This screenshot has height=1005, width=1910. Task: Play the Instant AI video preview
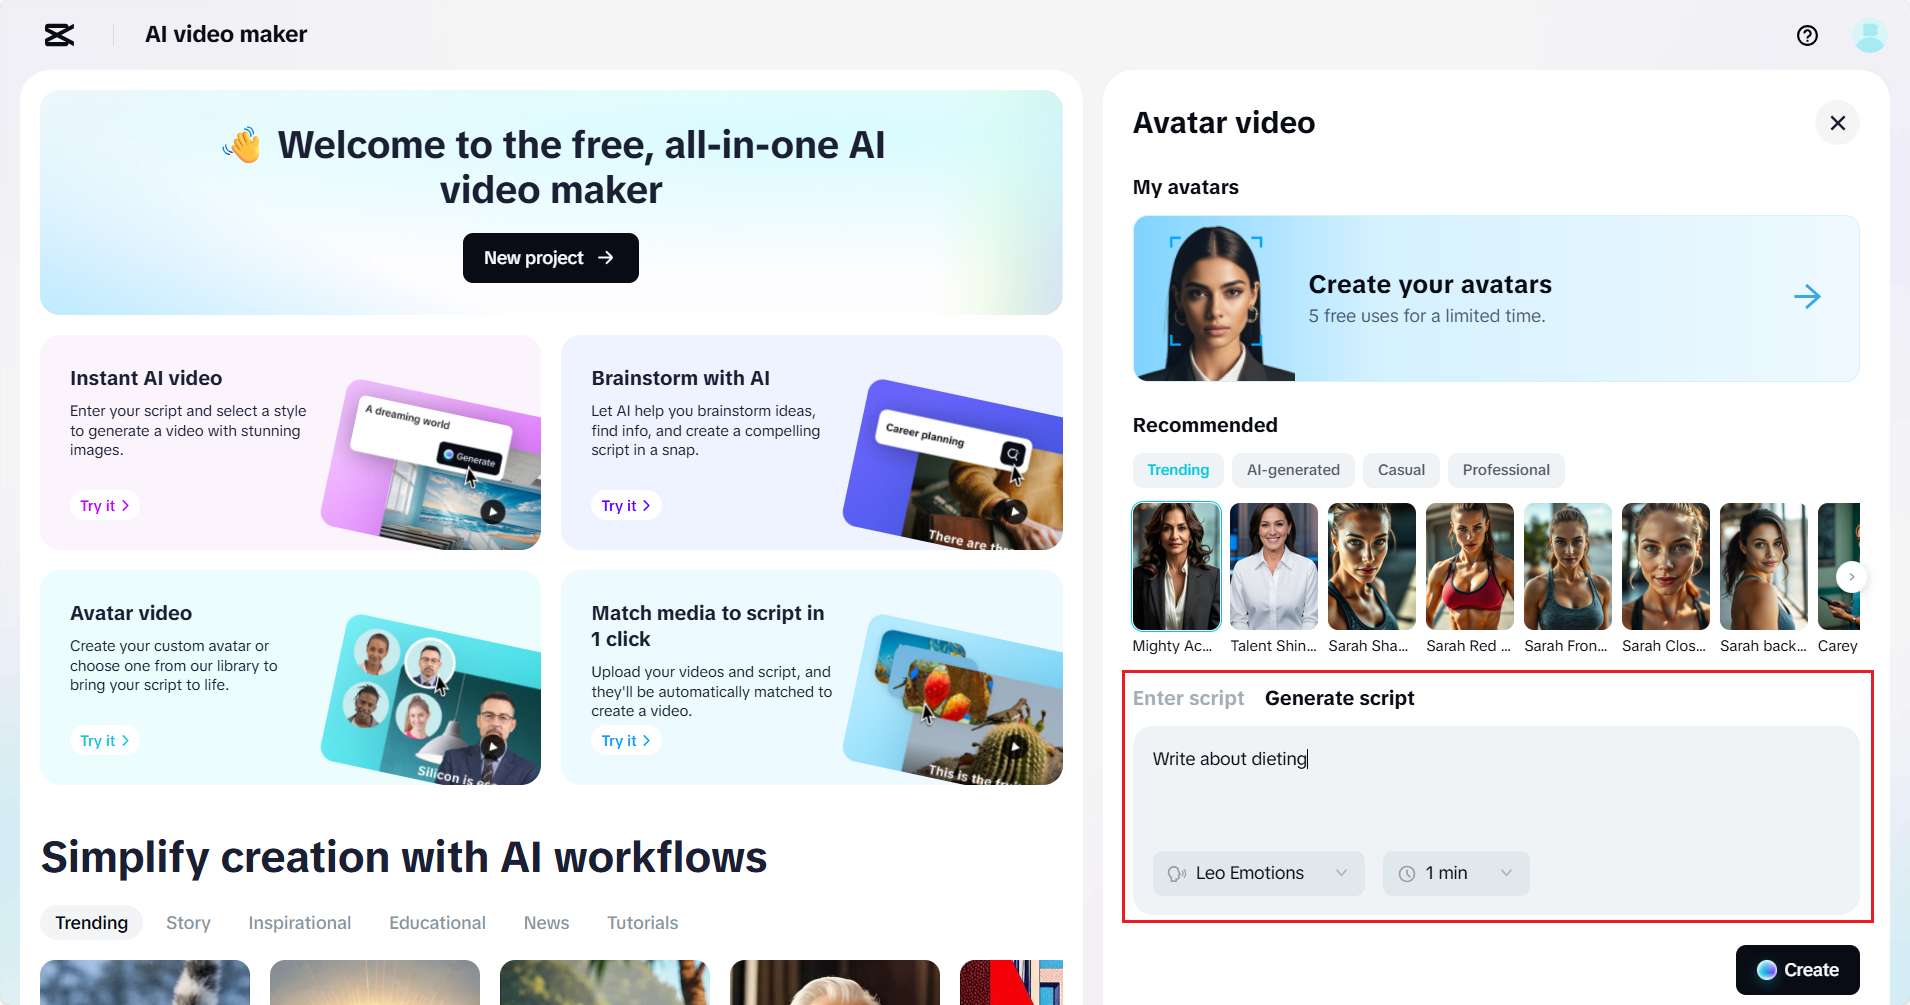[x=493, y=512]
